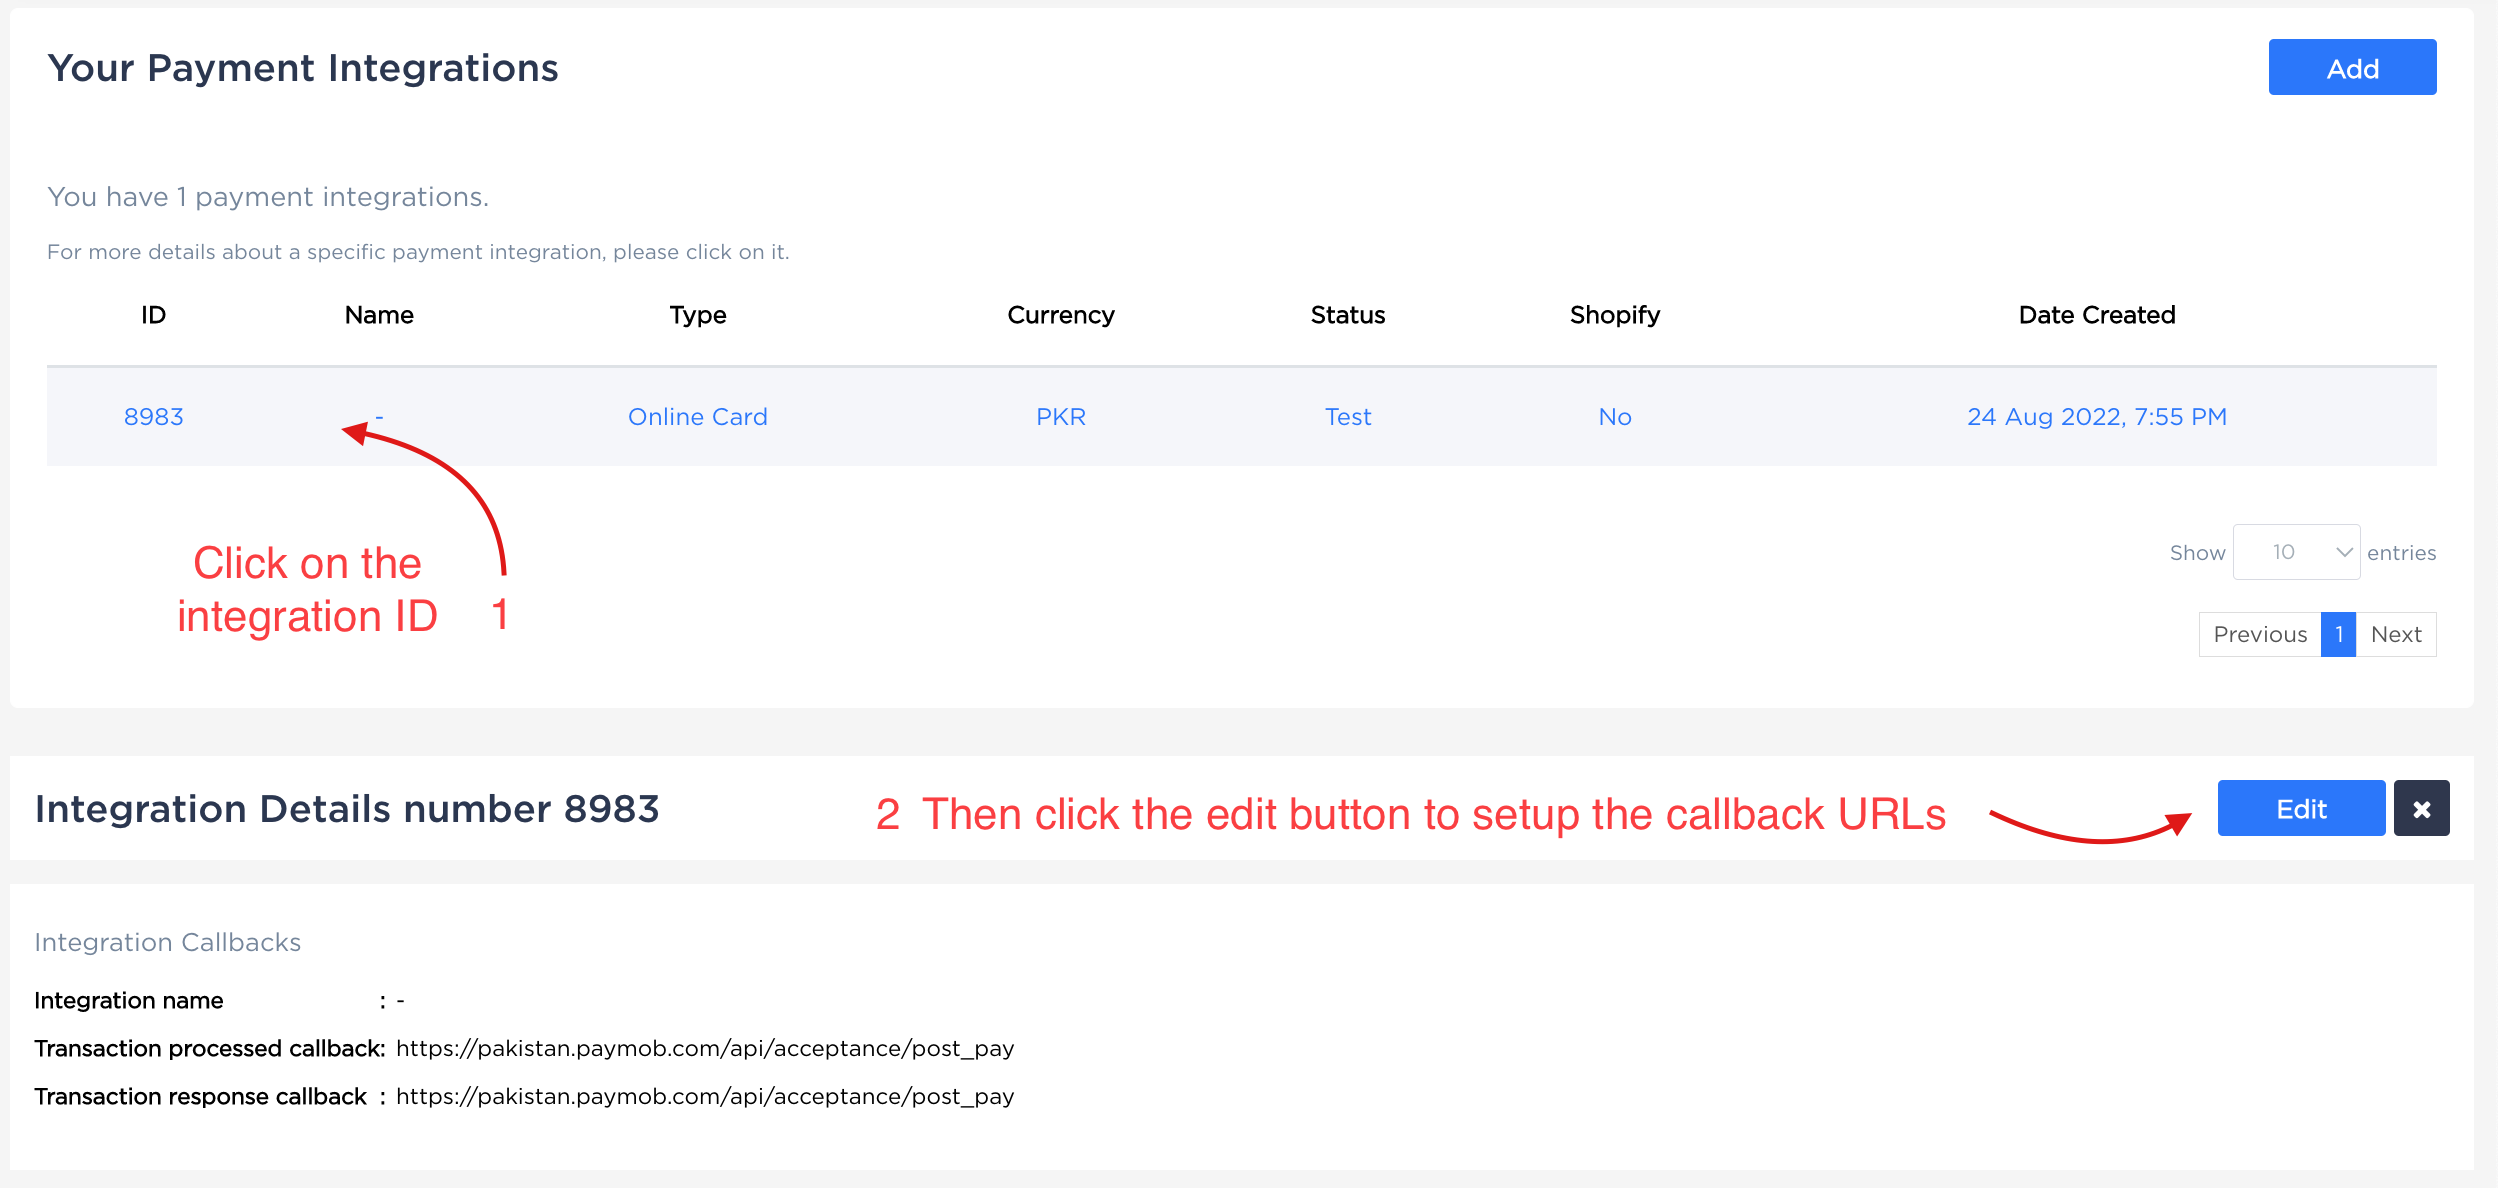The width and height of the screenshot is (2498, 1188).
Task: Sort by ID column header
Action: tap(153, 315)
